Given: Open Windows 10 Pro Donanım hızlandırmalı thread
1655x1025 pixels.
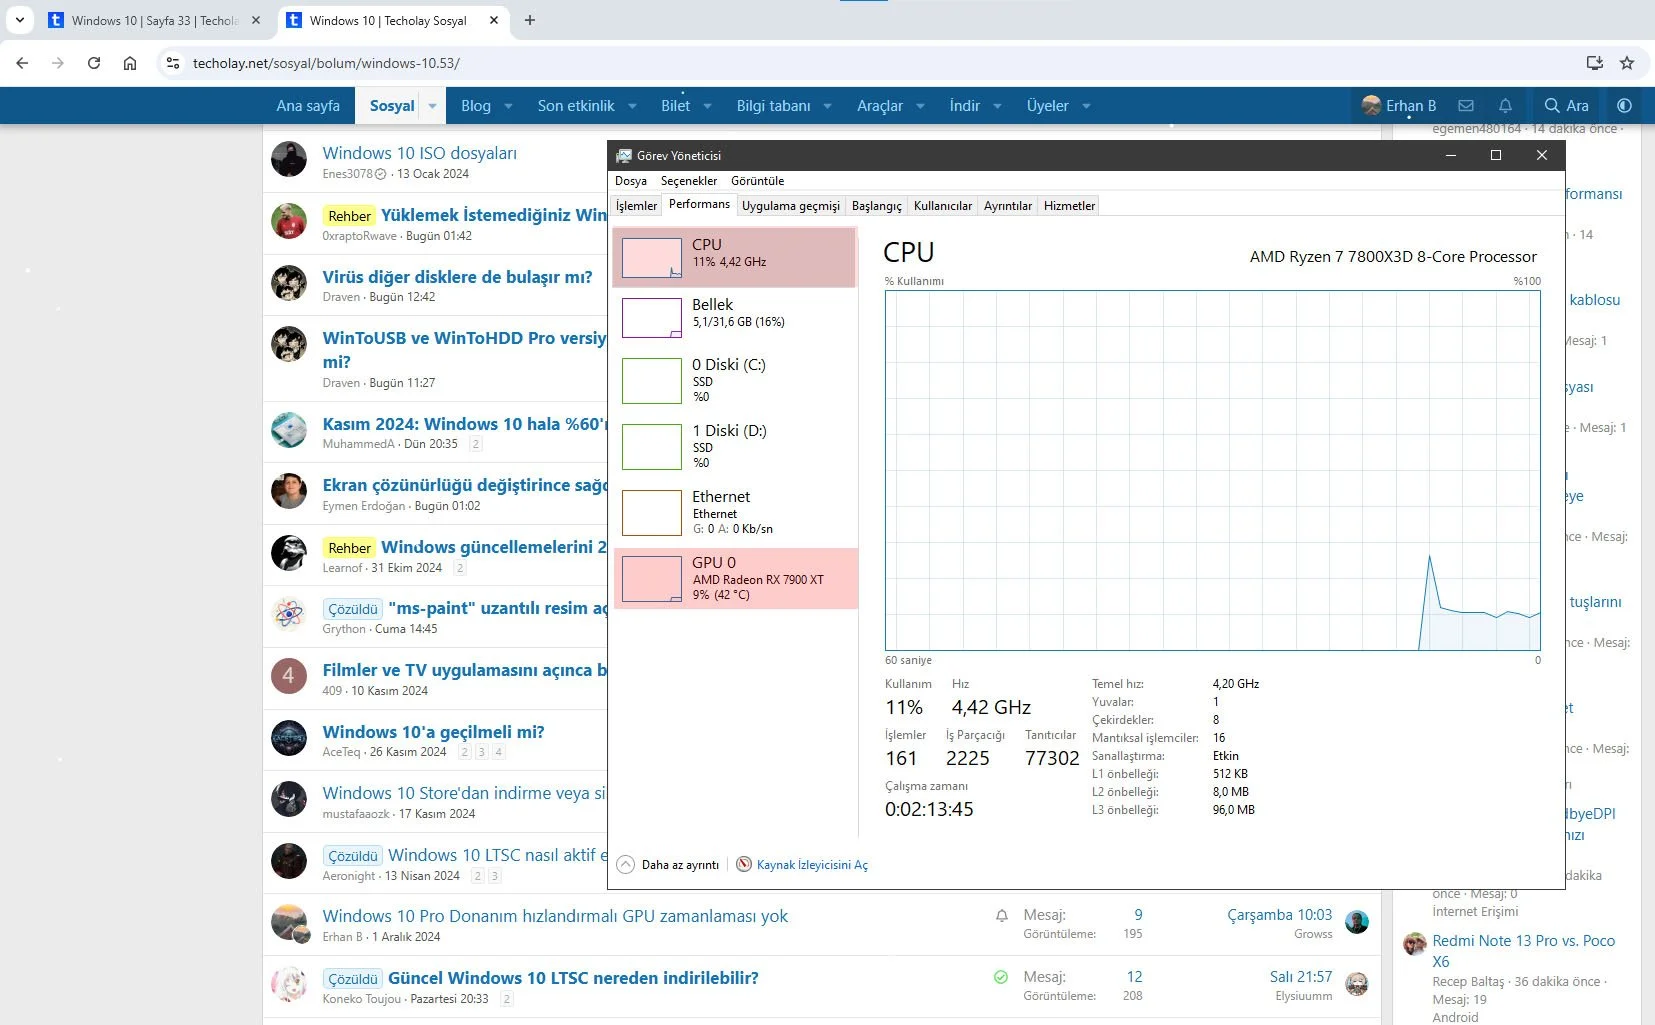Looking at the screenshot, I should [555, 916].
